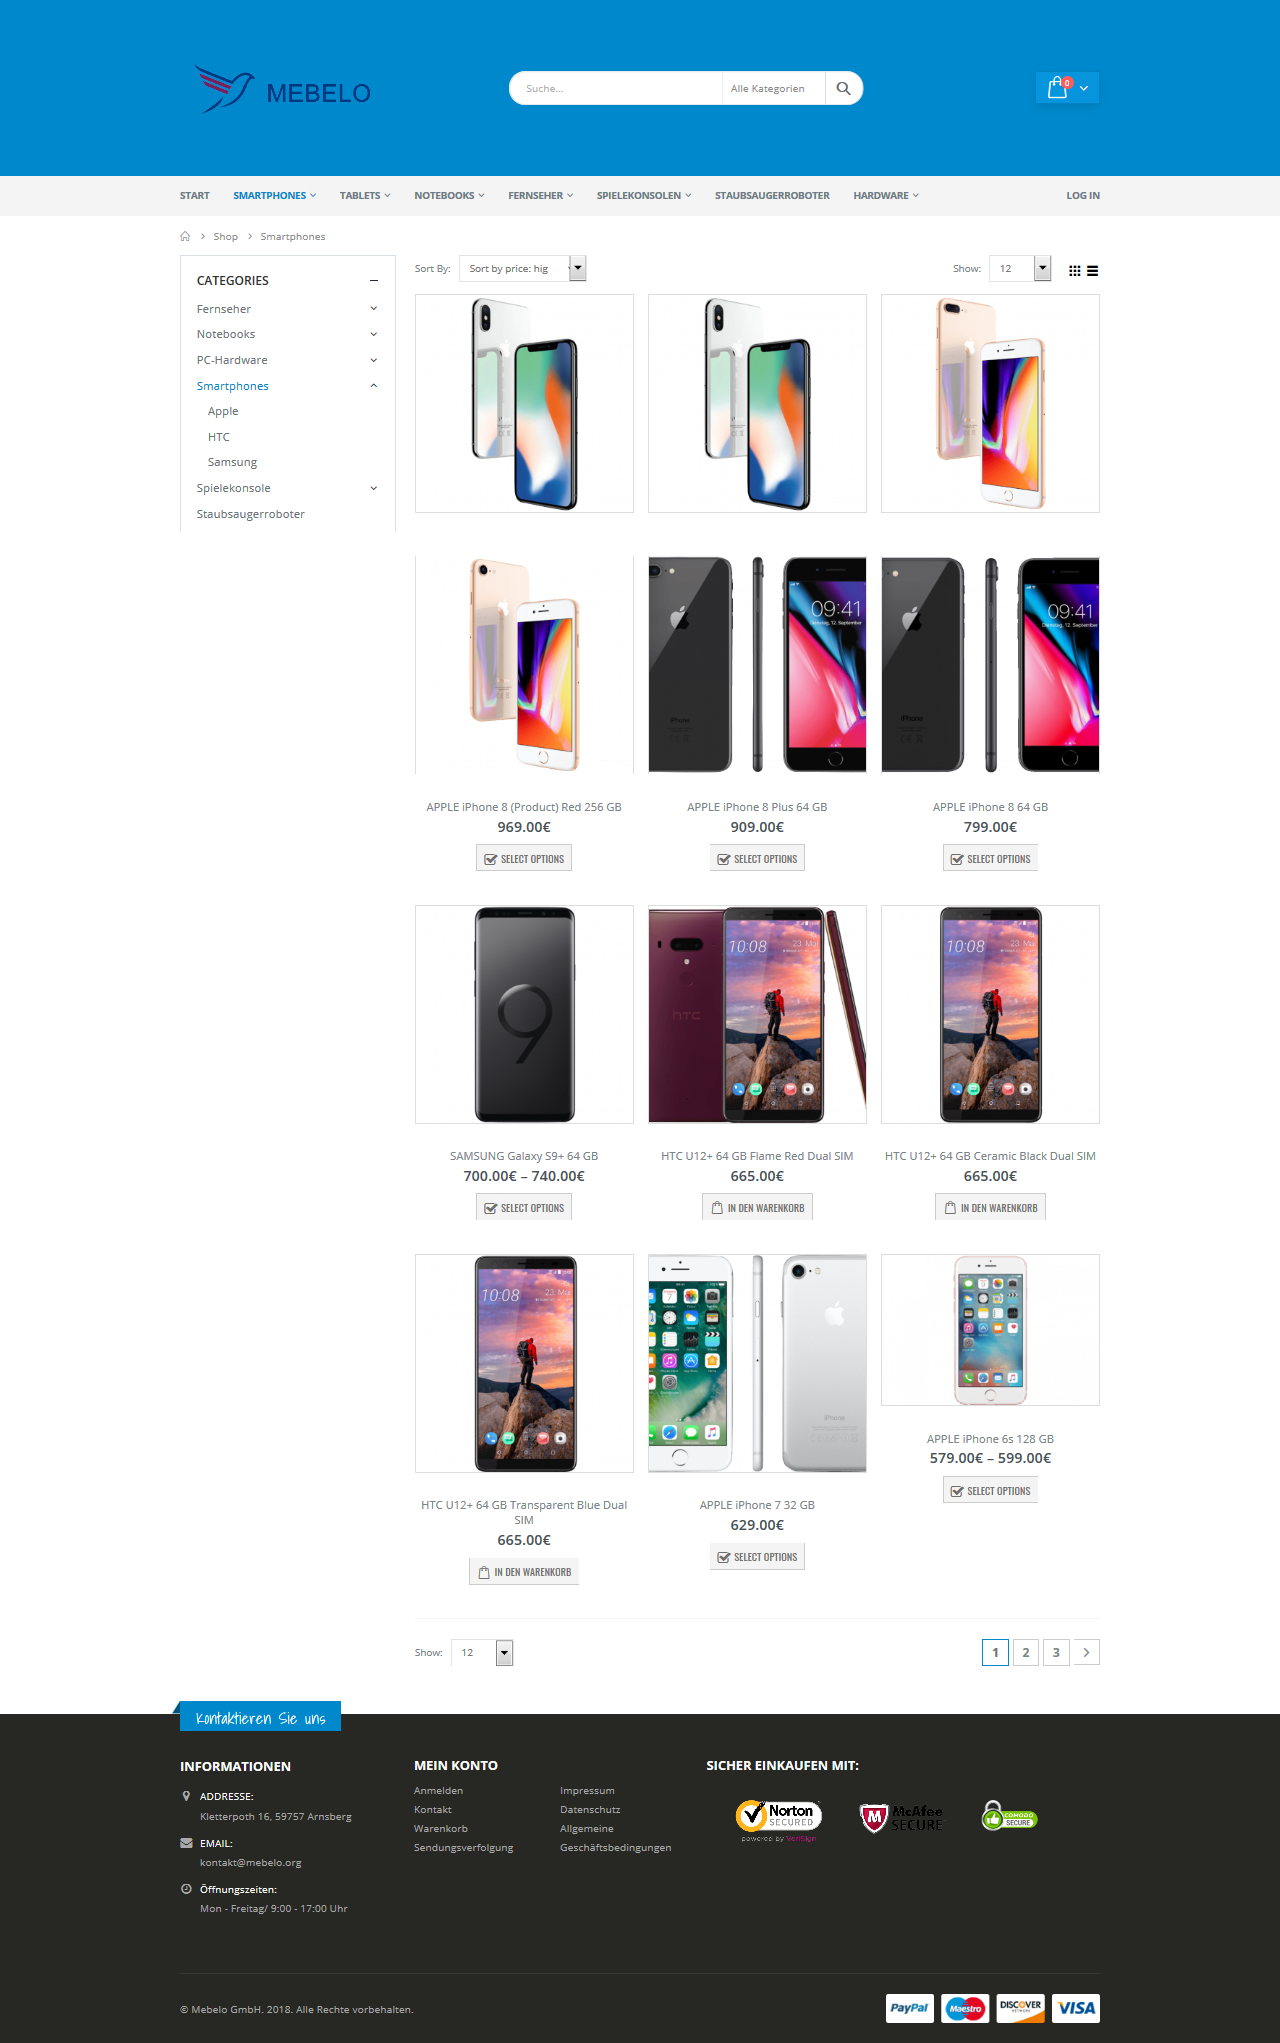Screen dimensions: 1280x2043
Task: Open the top Show count dropdown
Action: coord(1020,268)
